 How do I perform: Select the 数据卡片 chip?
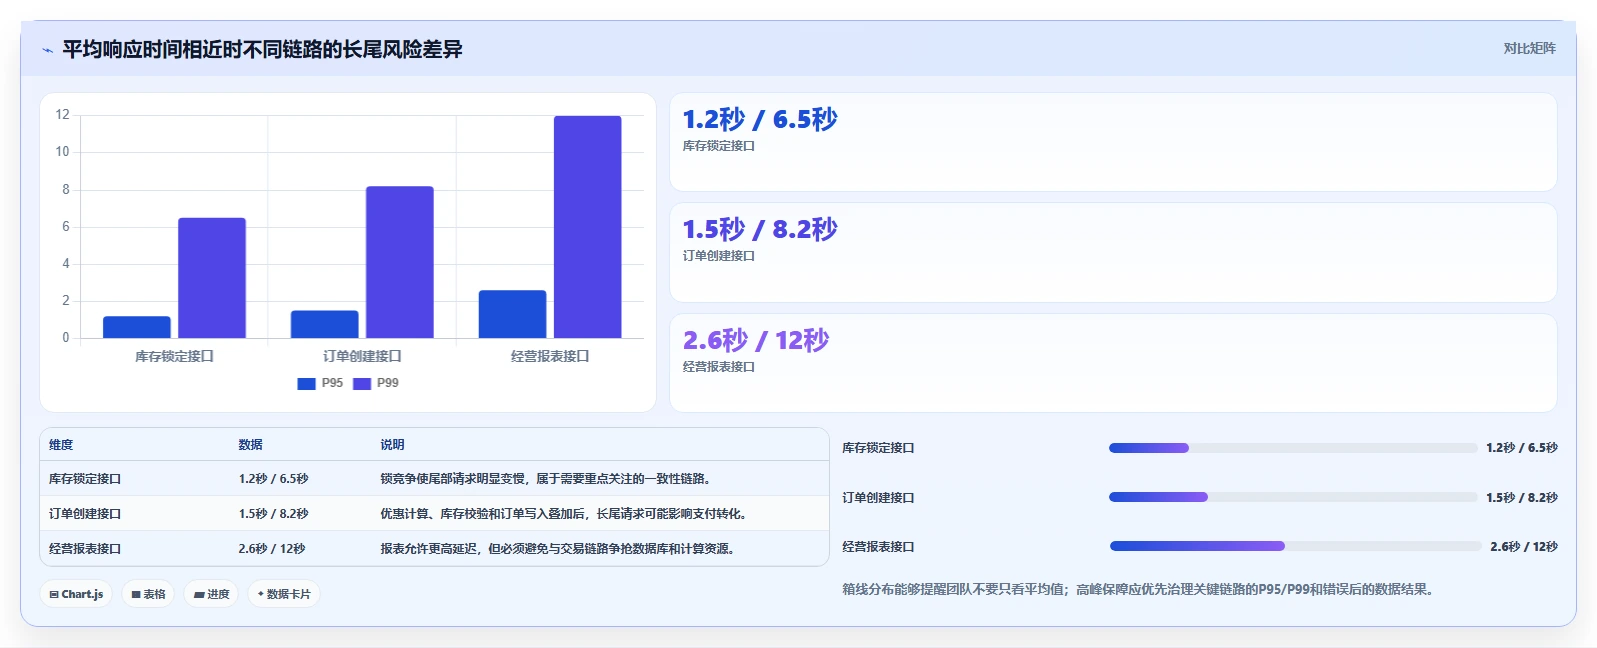pyautogui.click(x=284, y=594)
